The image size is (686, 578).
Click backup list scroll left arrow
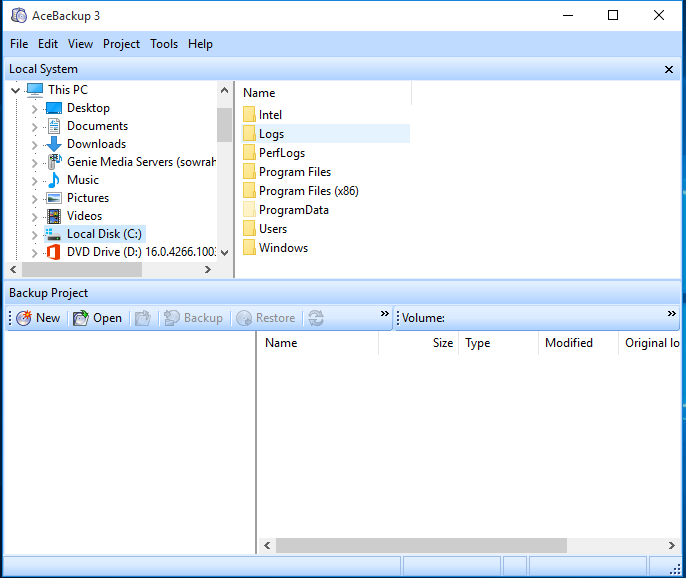[x=267, y=545]
